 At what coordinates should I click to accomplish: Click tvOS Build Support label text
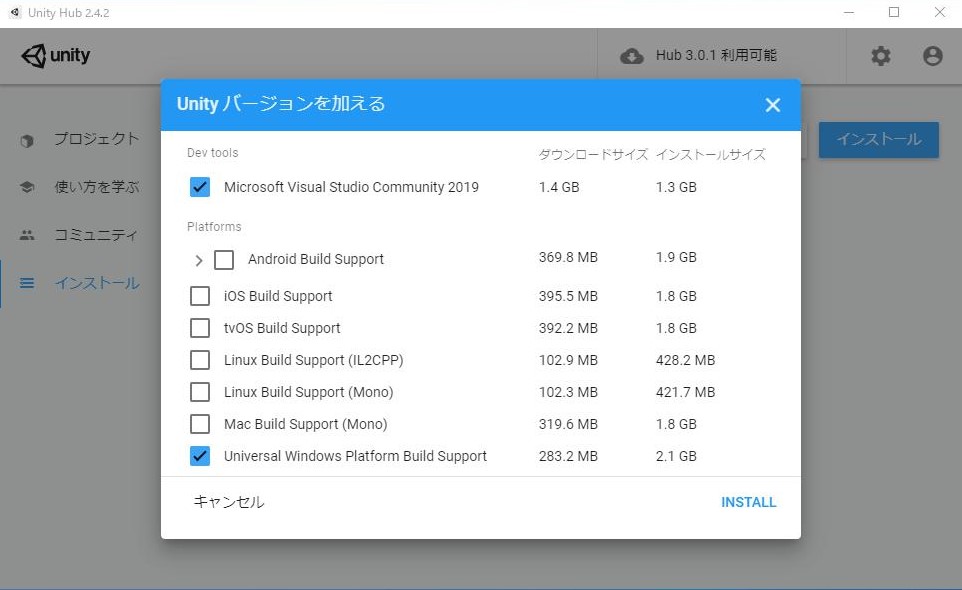(x=282, y=328)
